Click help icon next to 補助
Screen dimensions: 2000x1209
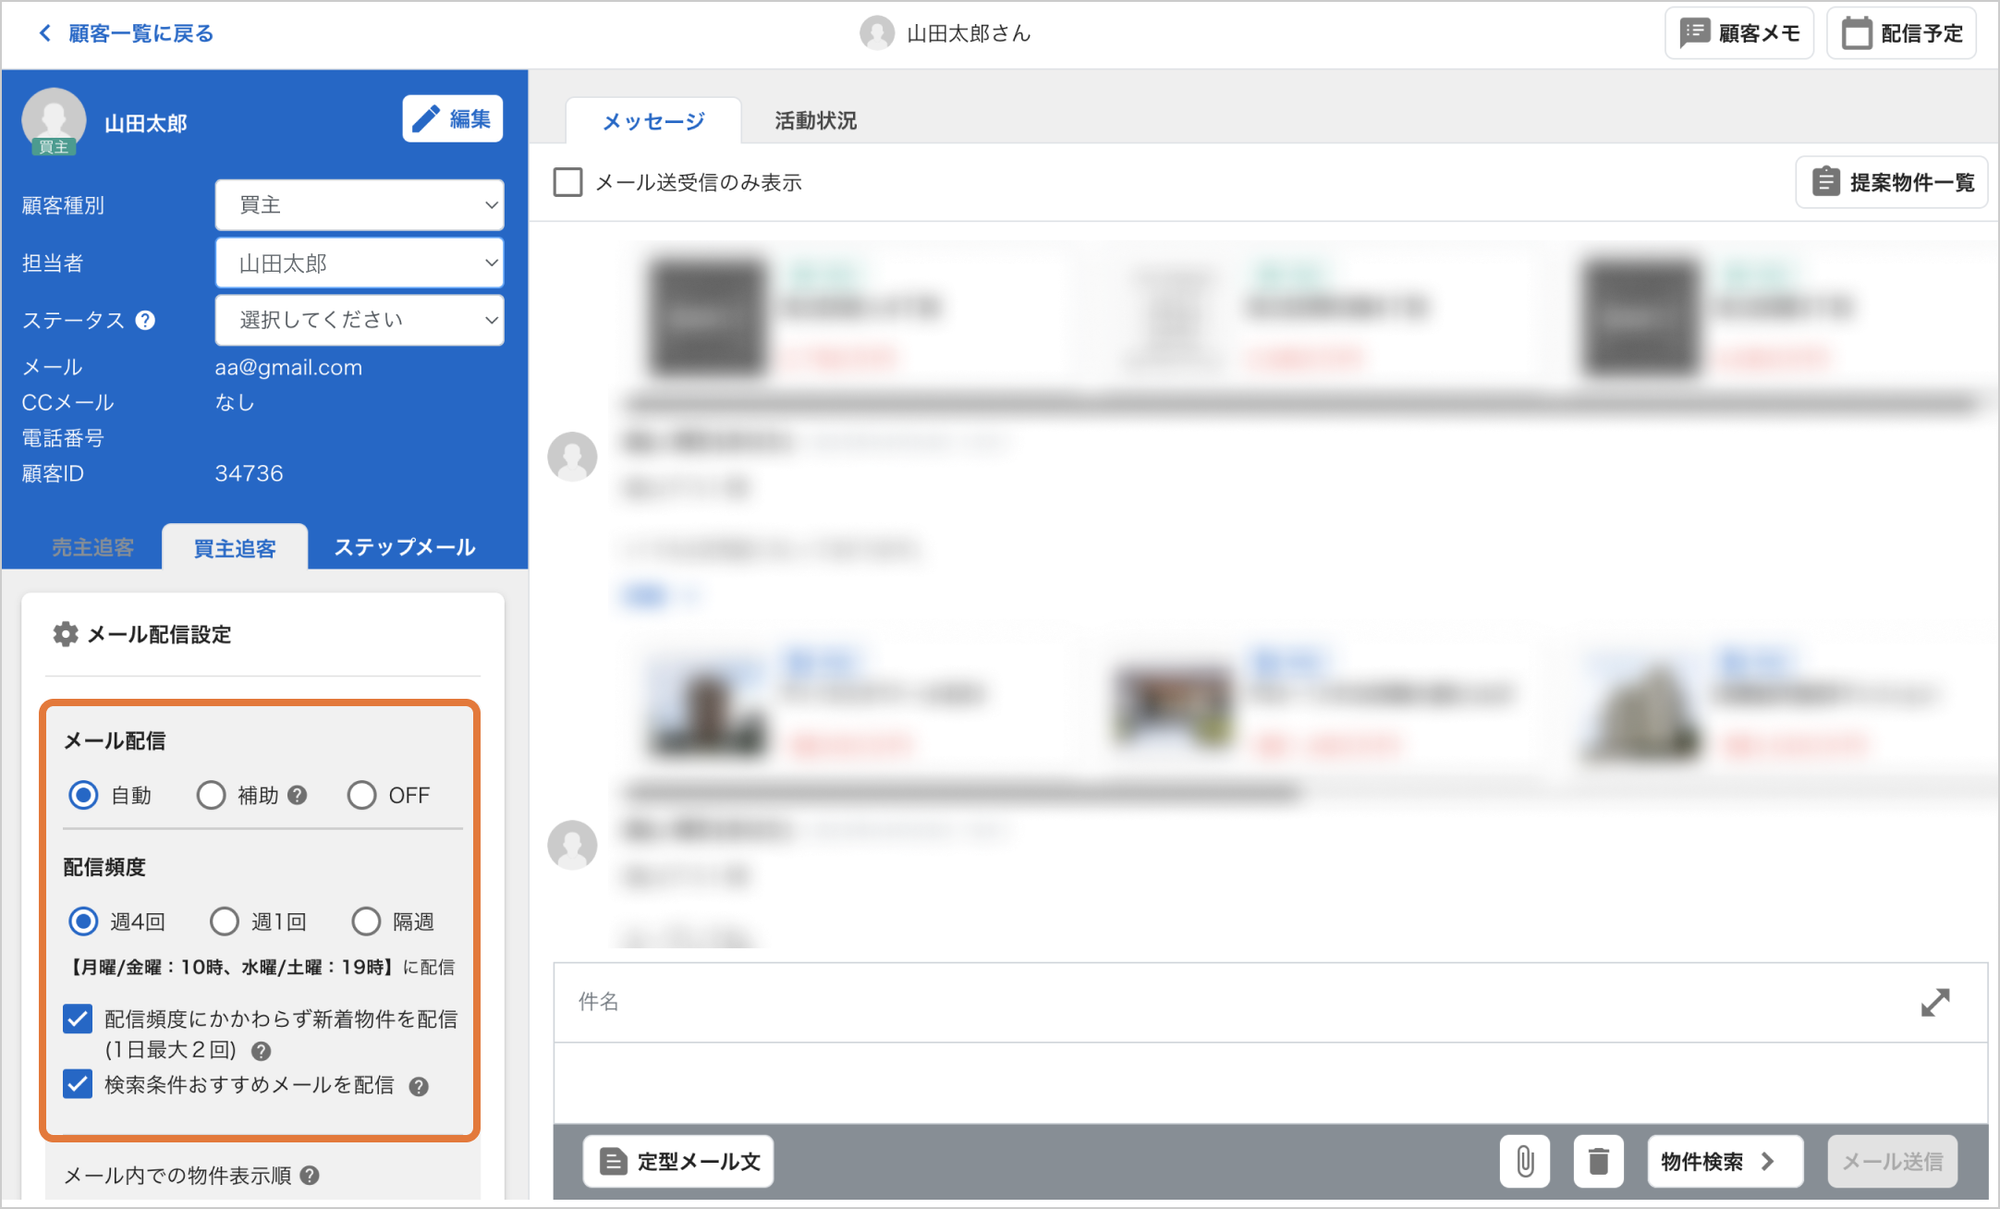[297, 795]
